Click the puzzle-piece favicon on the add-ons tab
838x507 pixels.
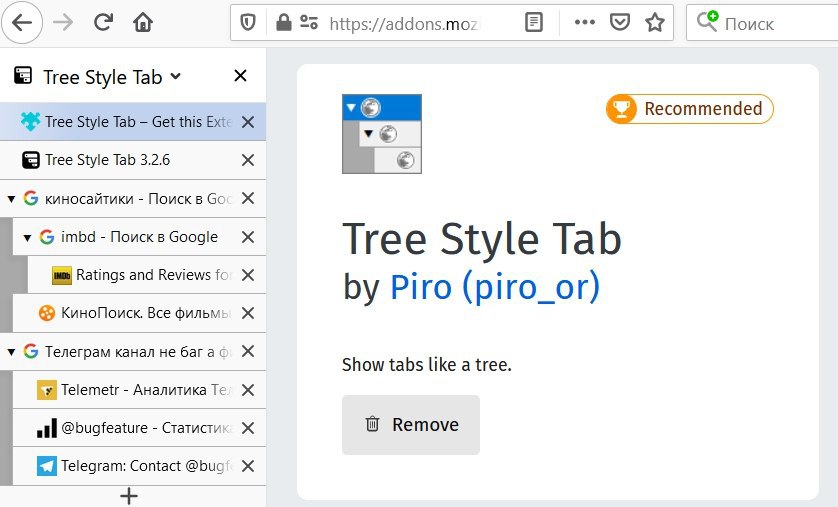pos(30,122)
